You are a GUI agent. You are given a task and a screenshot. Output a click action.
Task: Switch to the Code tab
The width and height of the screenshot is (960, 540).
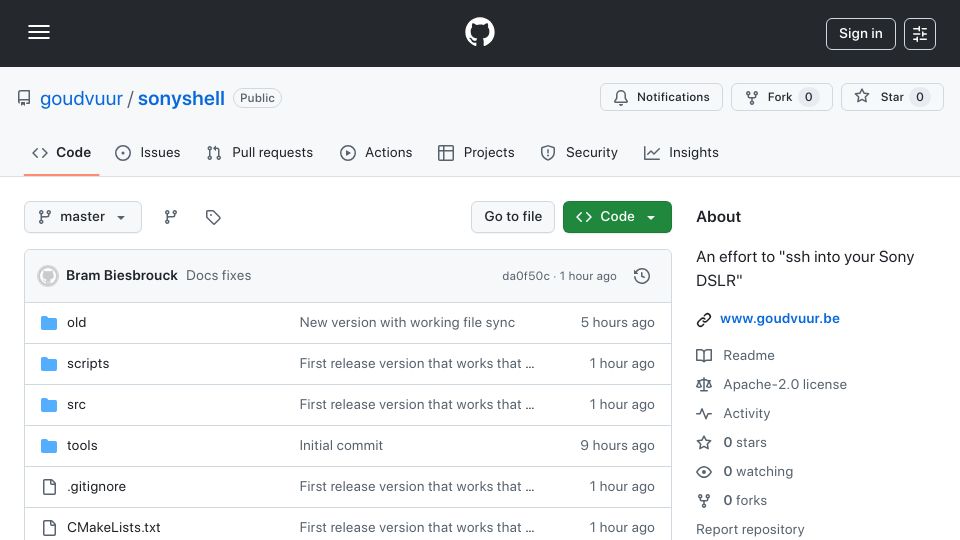pyautogui.click(x=61, y=152)
